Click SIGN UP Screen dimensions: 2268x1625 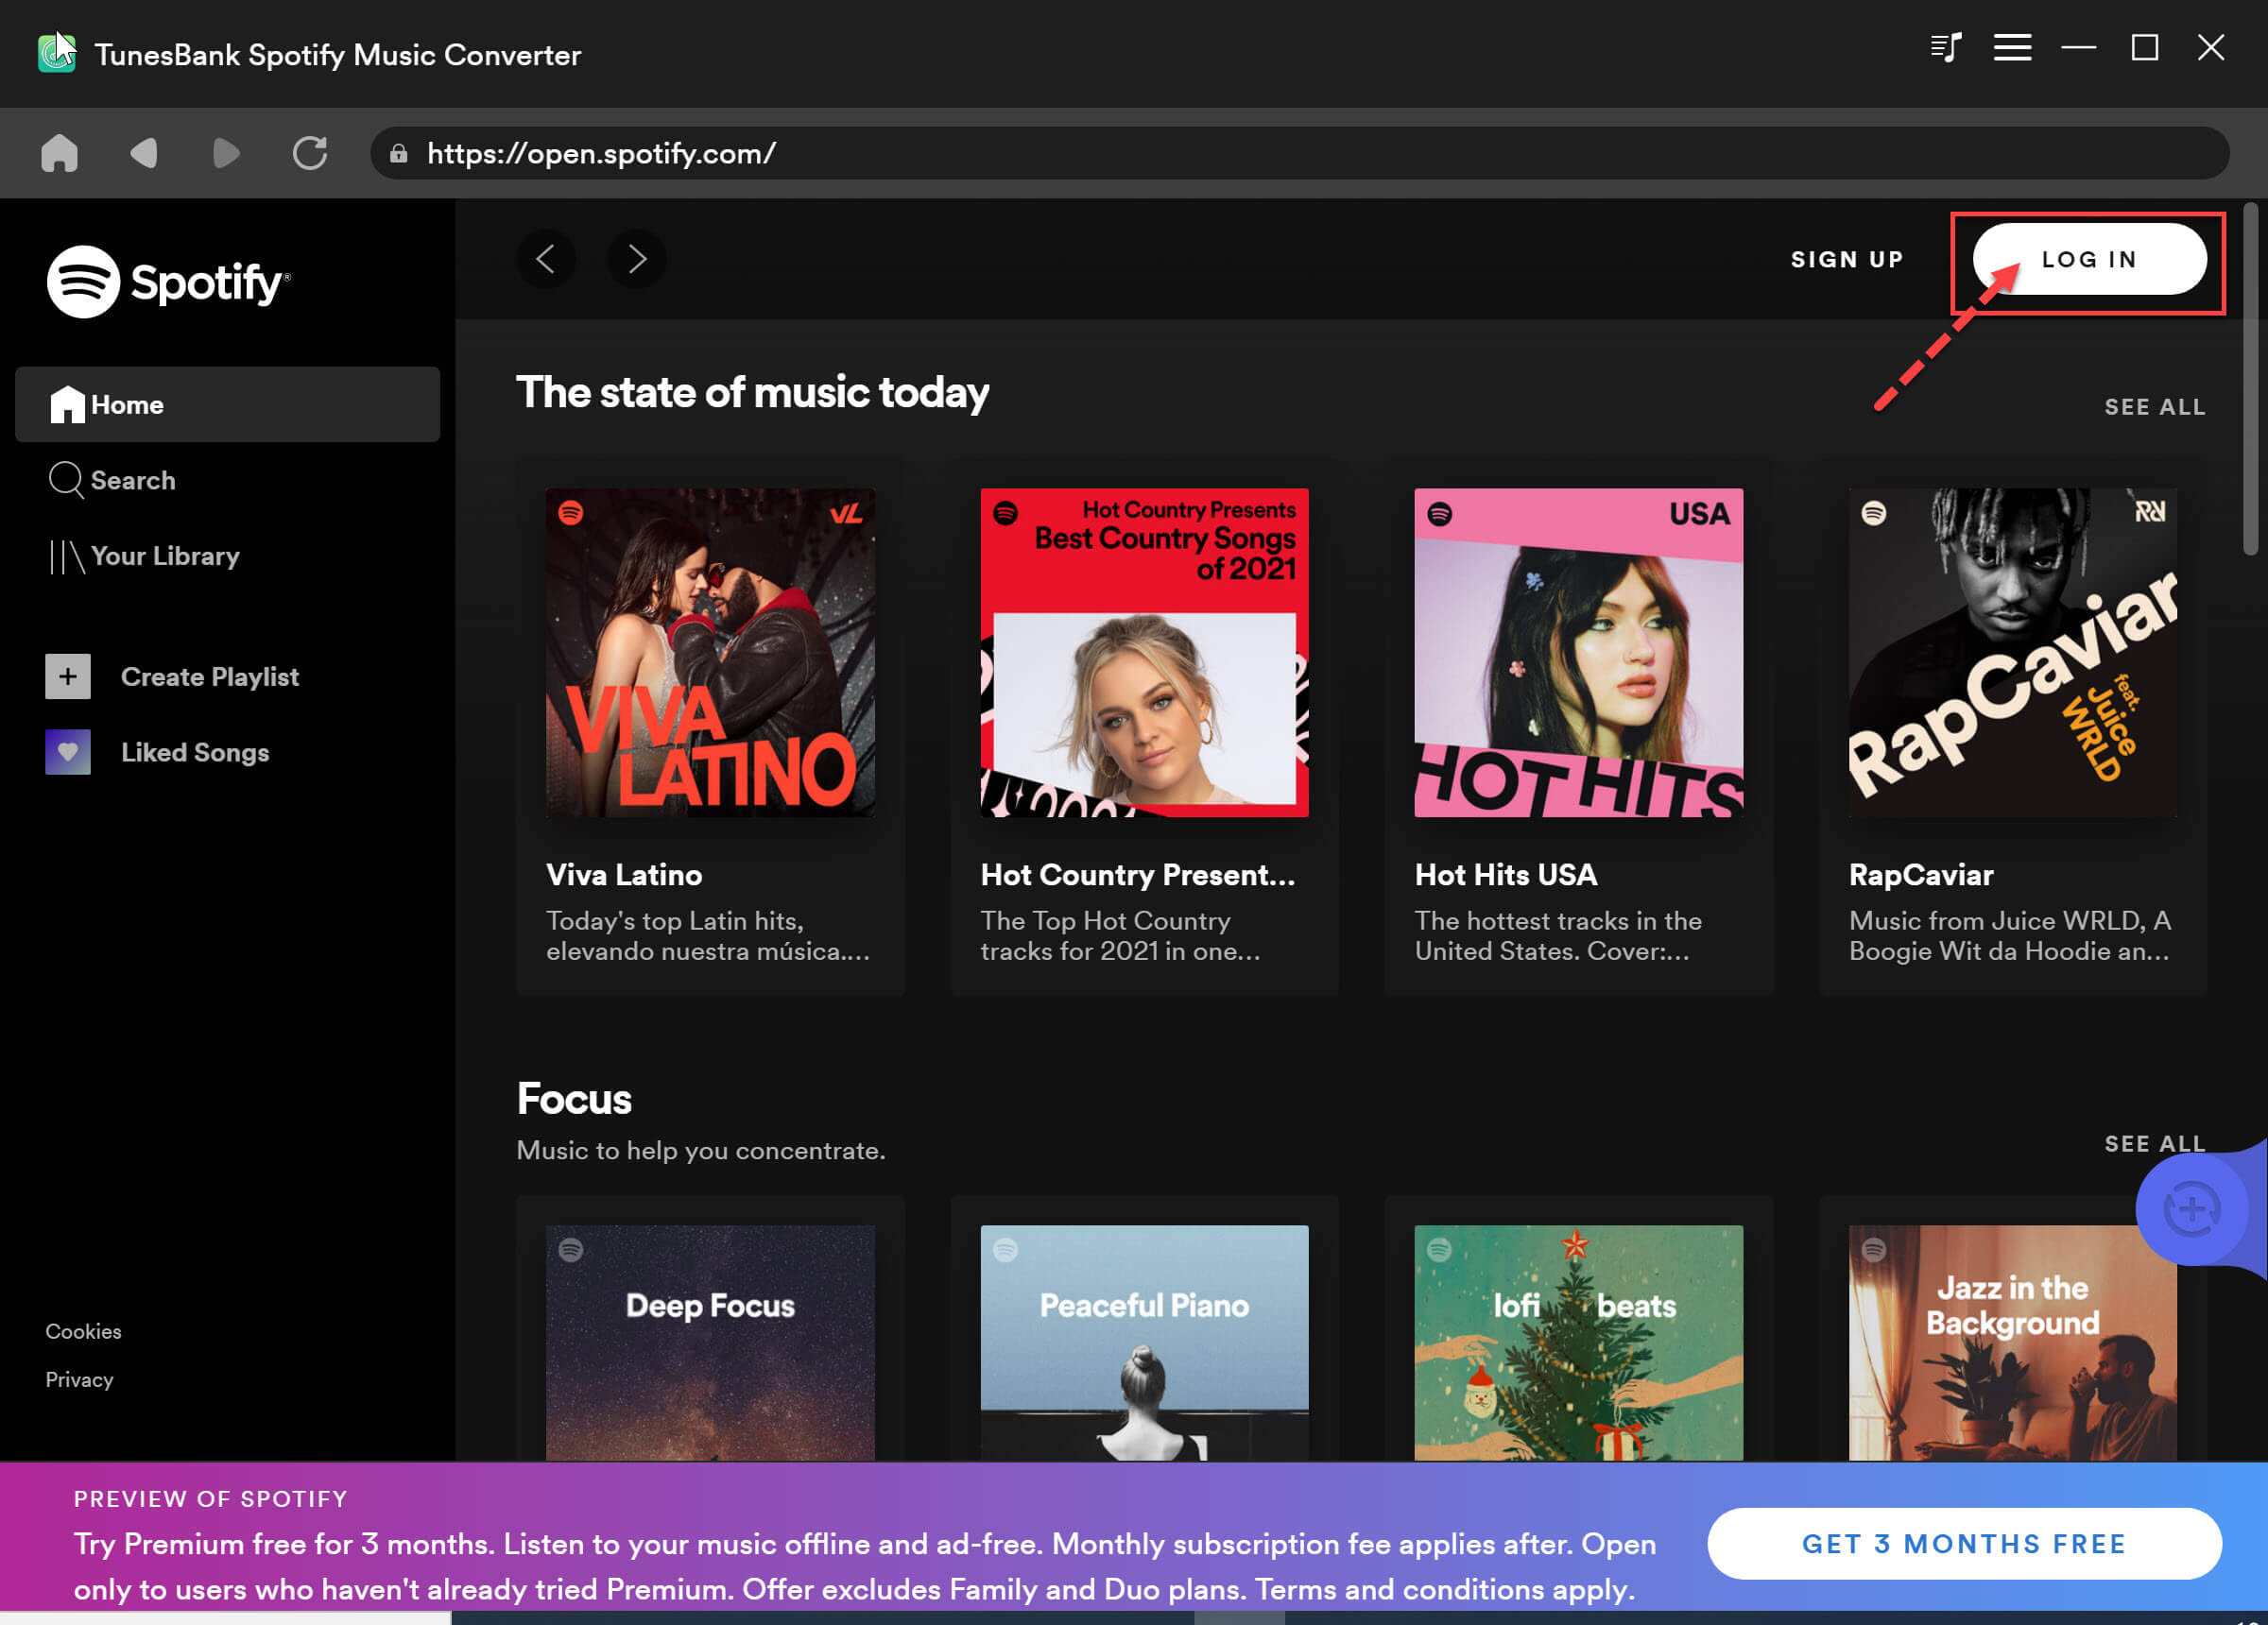pos(1847,259)
